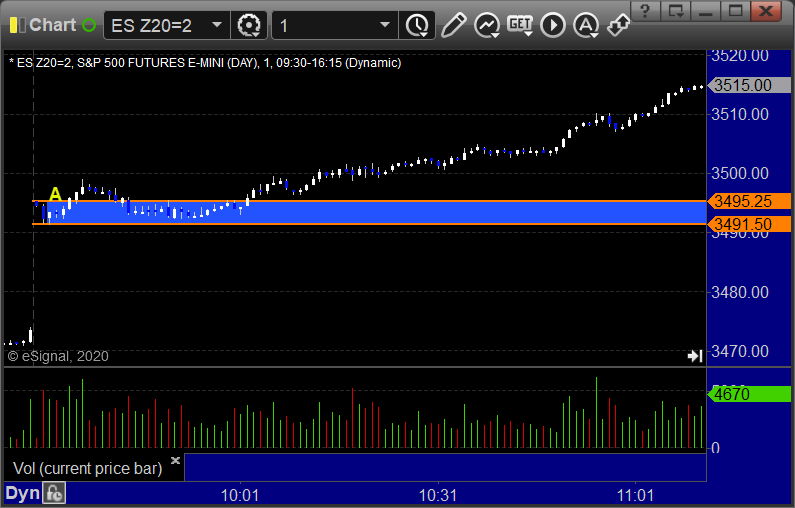Select the drawing pencil tool
The height and width of the screenshot is (508, 795).
click(x=453, y=25)
